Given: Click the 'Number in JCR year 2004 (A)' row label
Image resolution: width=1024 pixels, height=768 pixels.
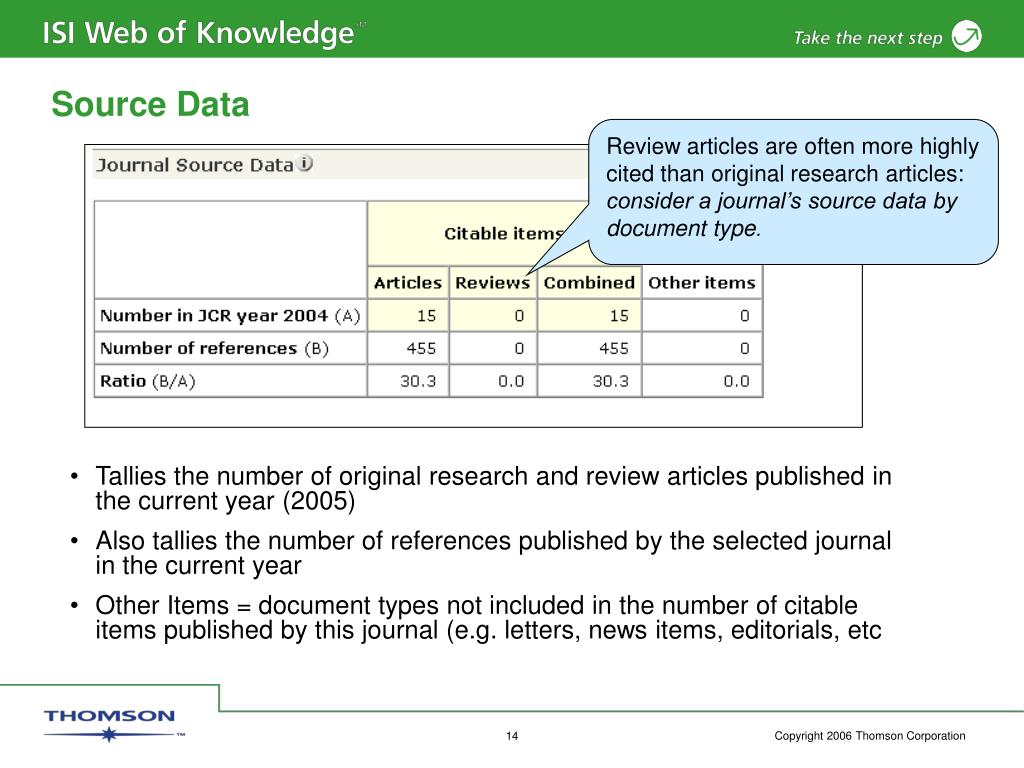Looking at the screenshot, I should click(231, 316).
